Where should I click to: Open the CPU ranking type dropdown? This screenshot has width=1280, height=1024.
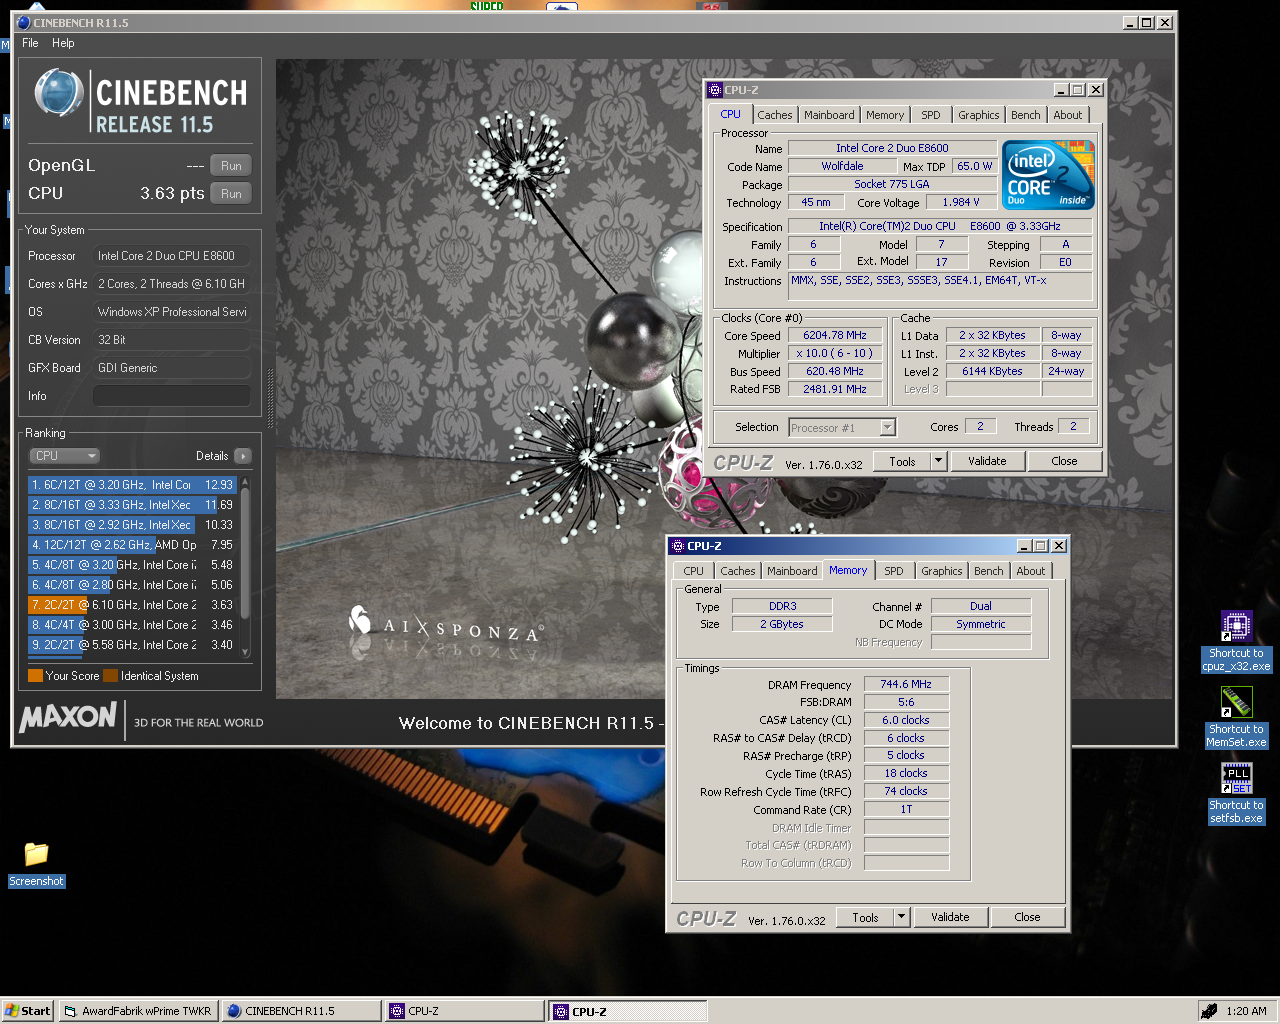coord(64,456)
